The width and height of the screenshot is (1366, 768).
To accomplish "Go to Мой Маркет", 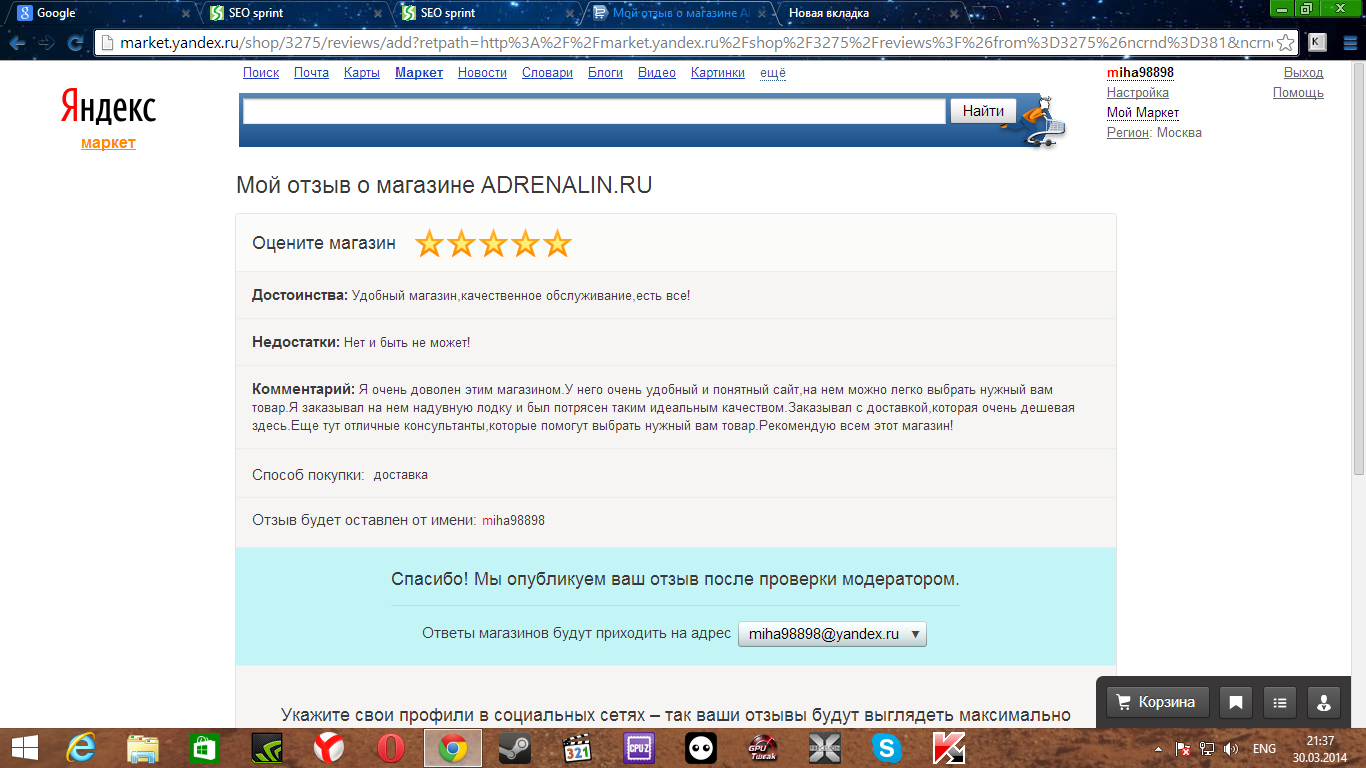I will point(1143,113).
